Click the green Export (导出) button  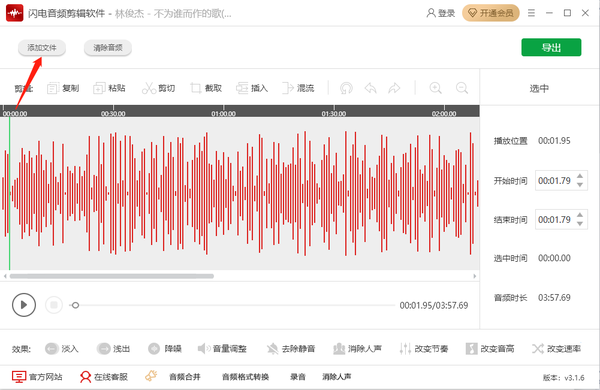coord(551,47)
